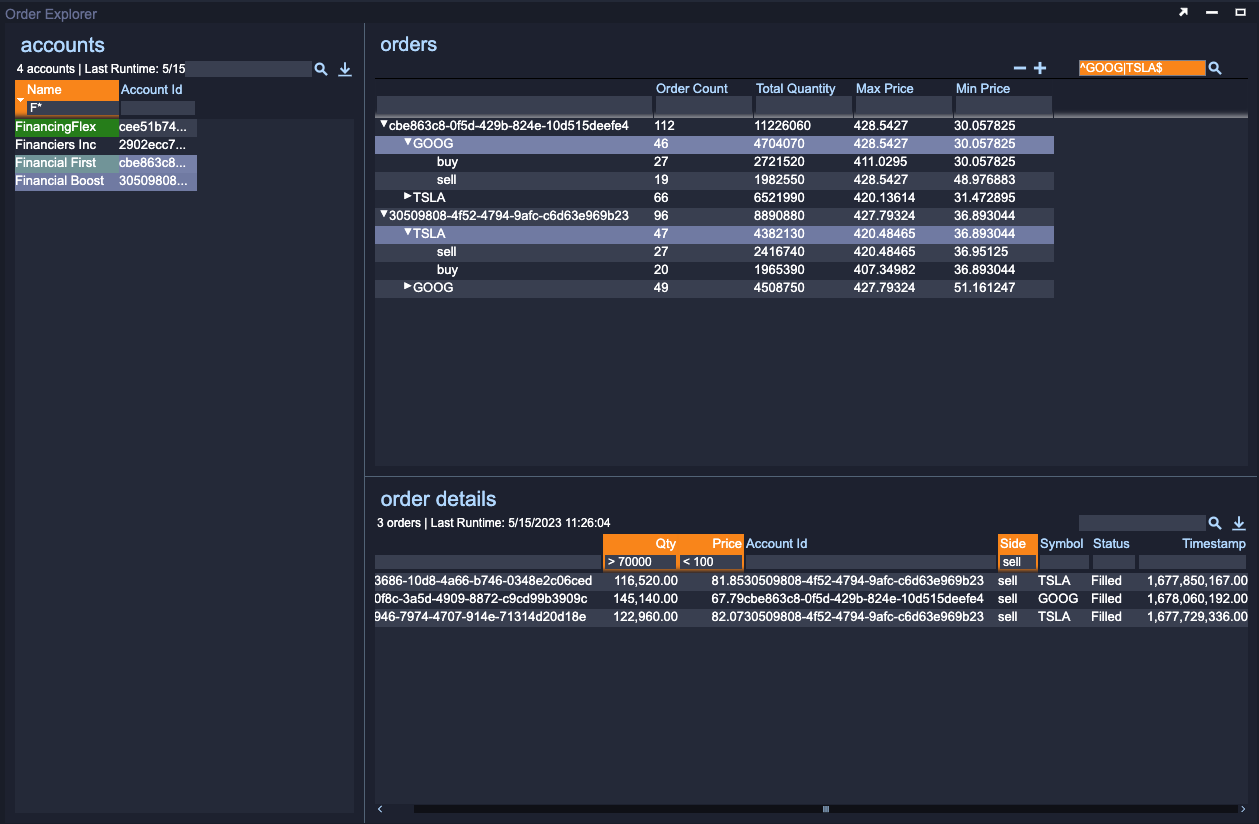The image size is (1259, 824).
Task: Select the Financial Boost account row
Action: click(60, 181)
